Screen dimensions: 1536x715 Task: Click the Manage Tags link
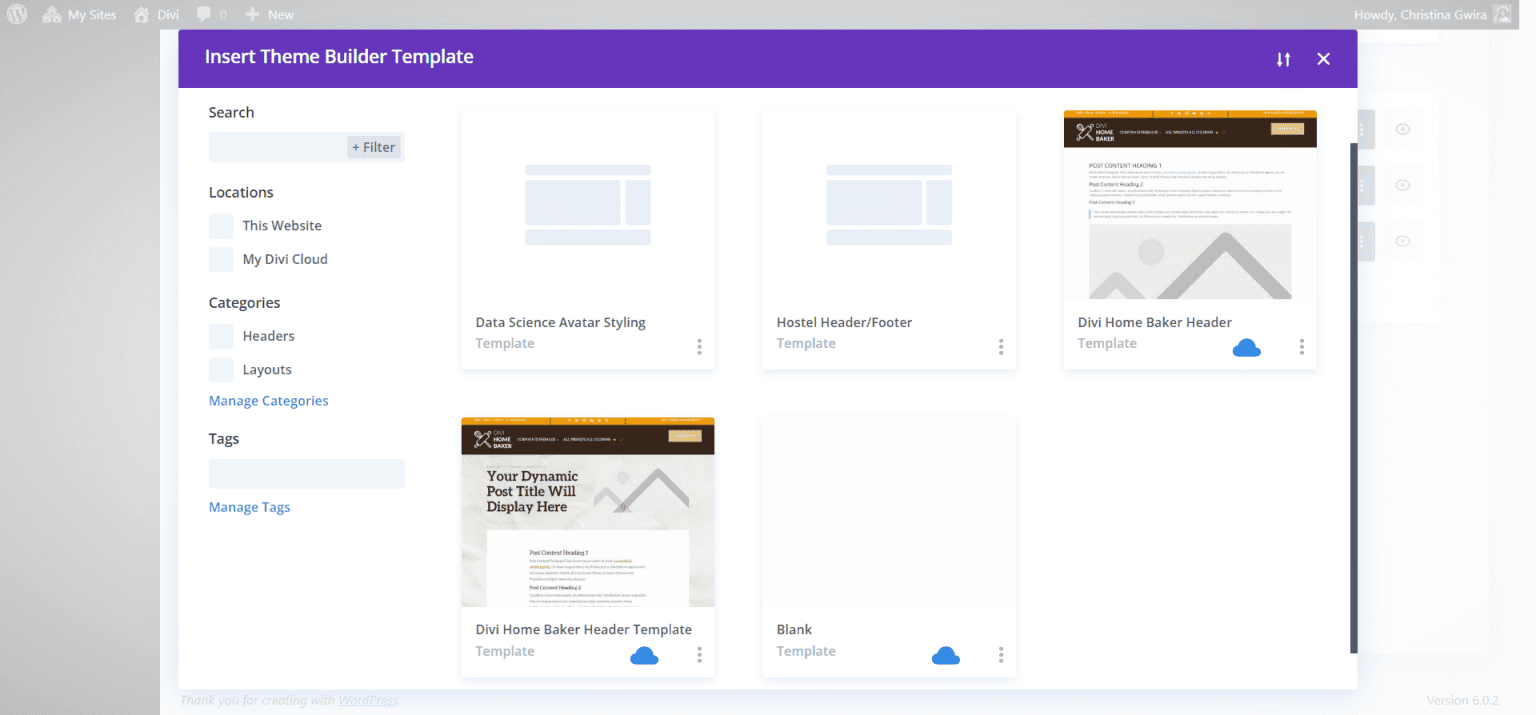point(249,507)
